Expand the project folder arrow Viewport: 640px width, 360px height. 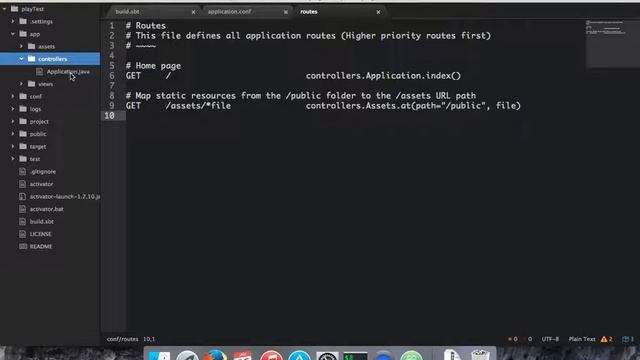click(13, 121)
